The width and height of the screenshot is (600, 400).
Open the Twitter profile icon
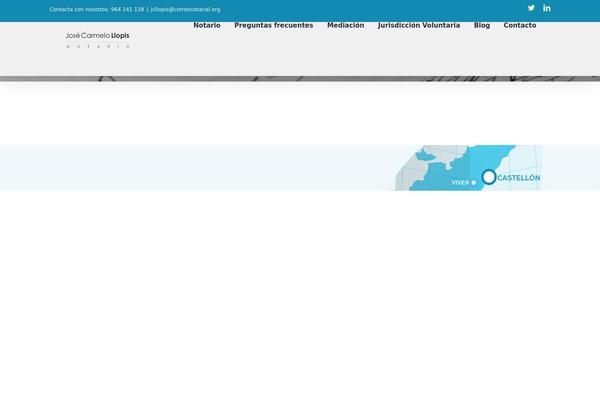[x=531, y=8]
